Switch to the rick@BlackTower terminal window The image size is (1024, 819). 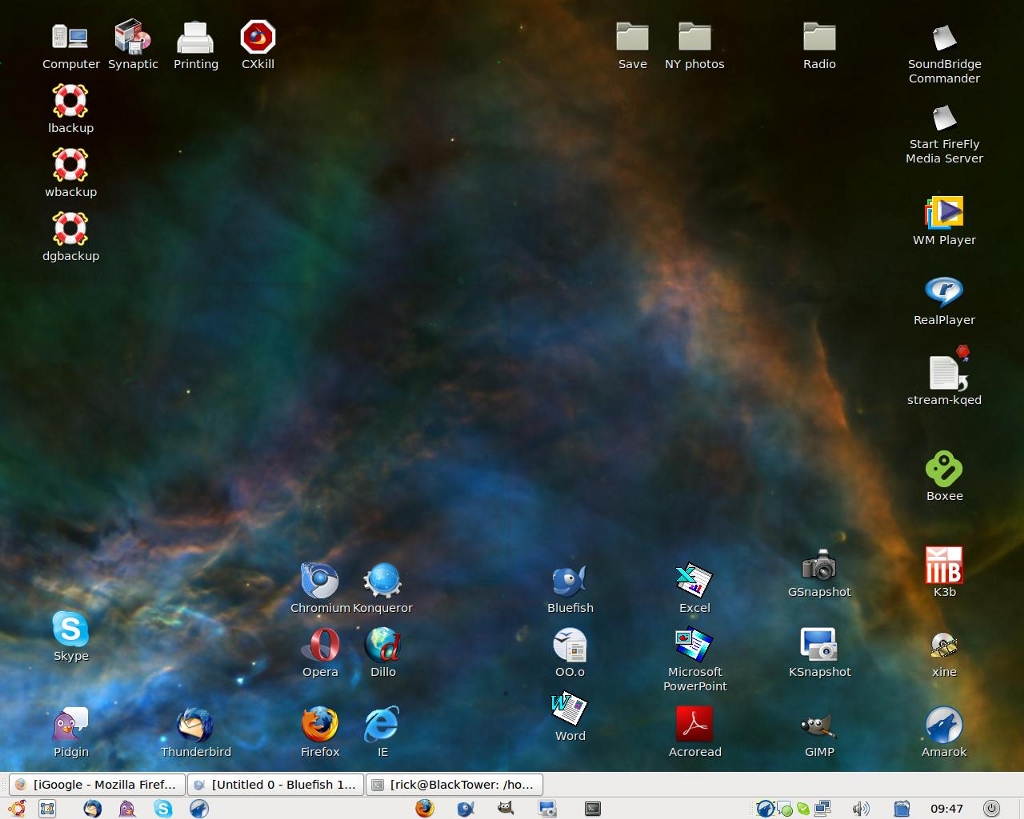455,784
